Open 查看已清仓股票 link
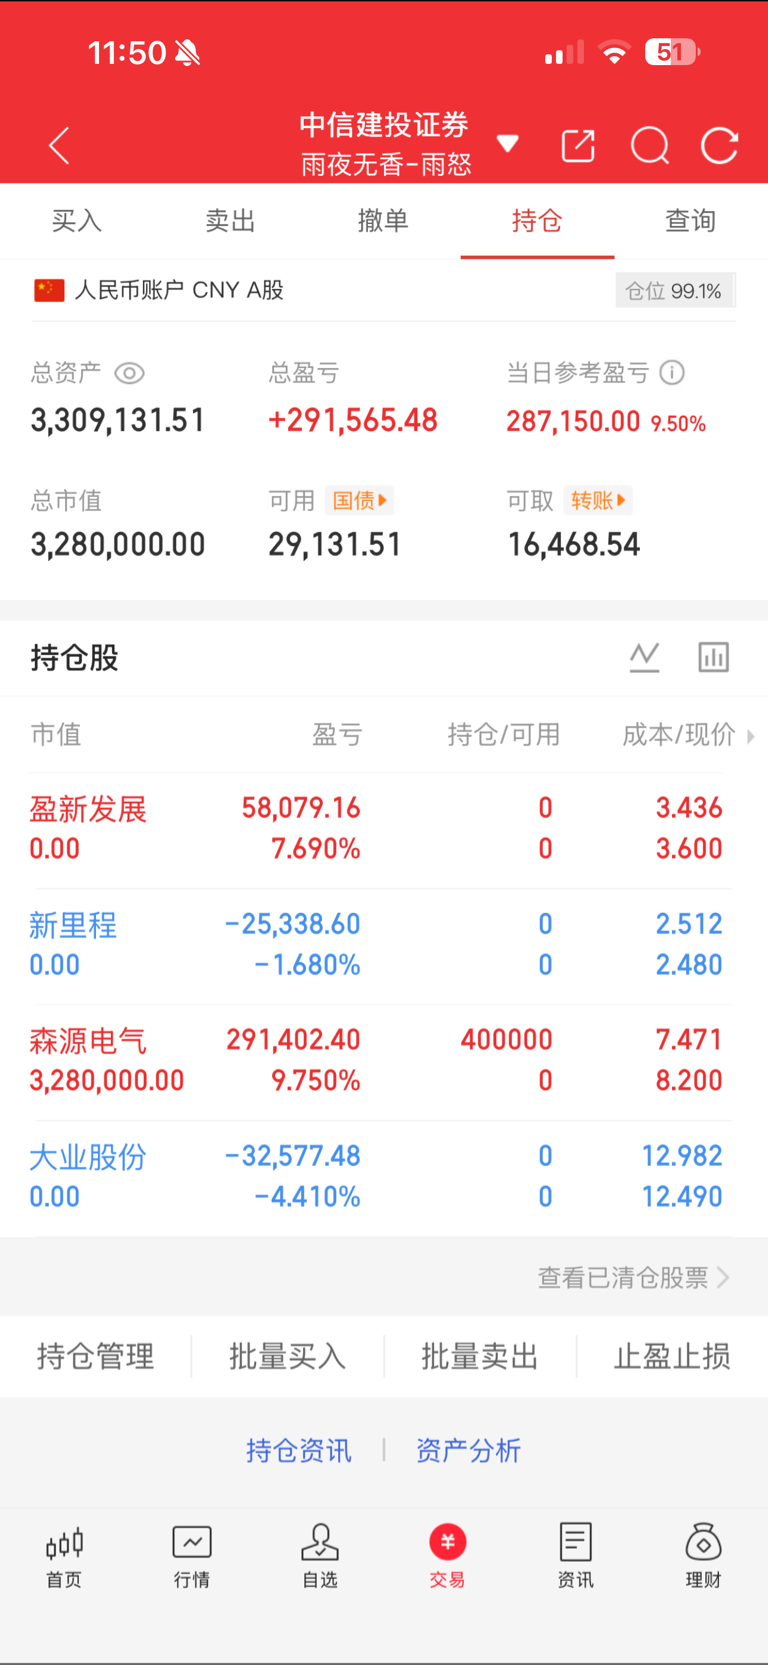Image resolution: width=768 pixels, height=1665 pixels. (x=634, y=1278)
